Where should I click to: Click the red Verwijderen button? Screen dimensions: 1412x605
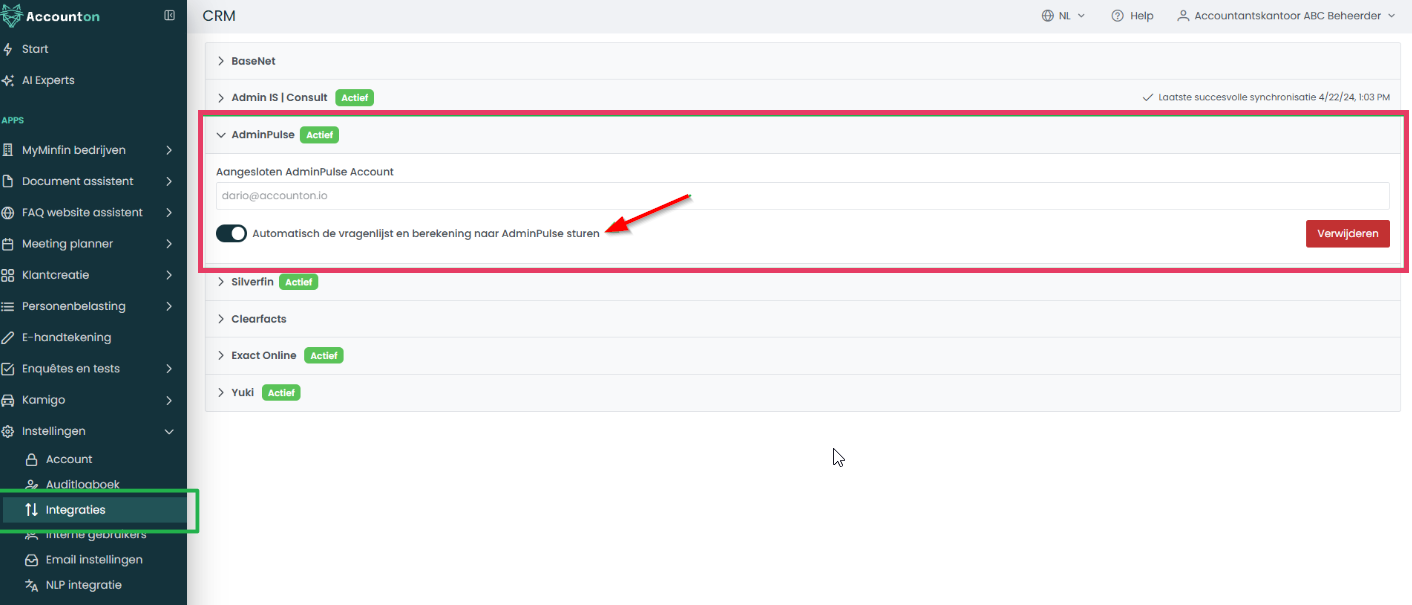click(x=1347, y=234)
